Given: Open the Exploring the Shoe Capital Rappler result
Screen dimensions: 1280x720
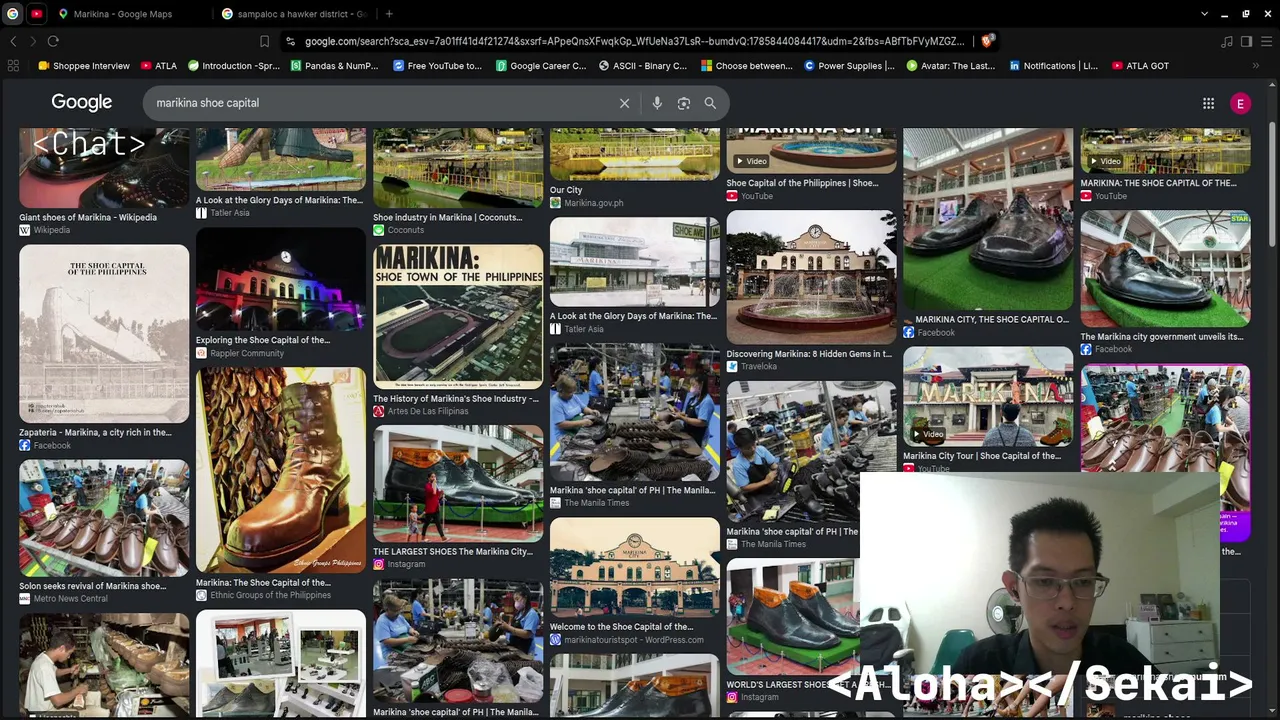Looking at the screenshot, I should (263, 340).
